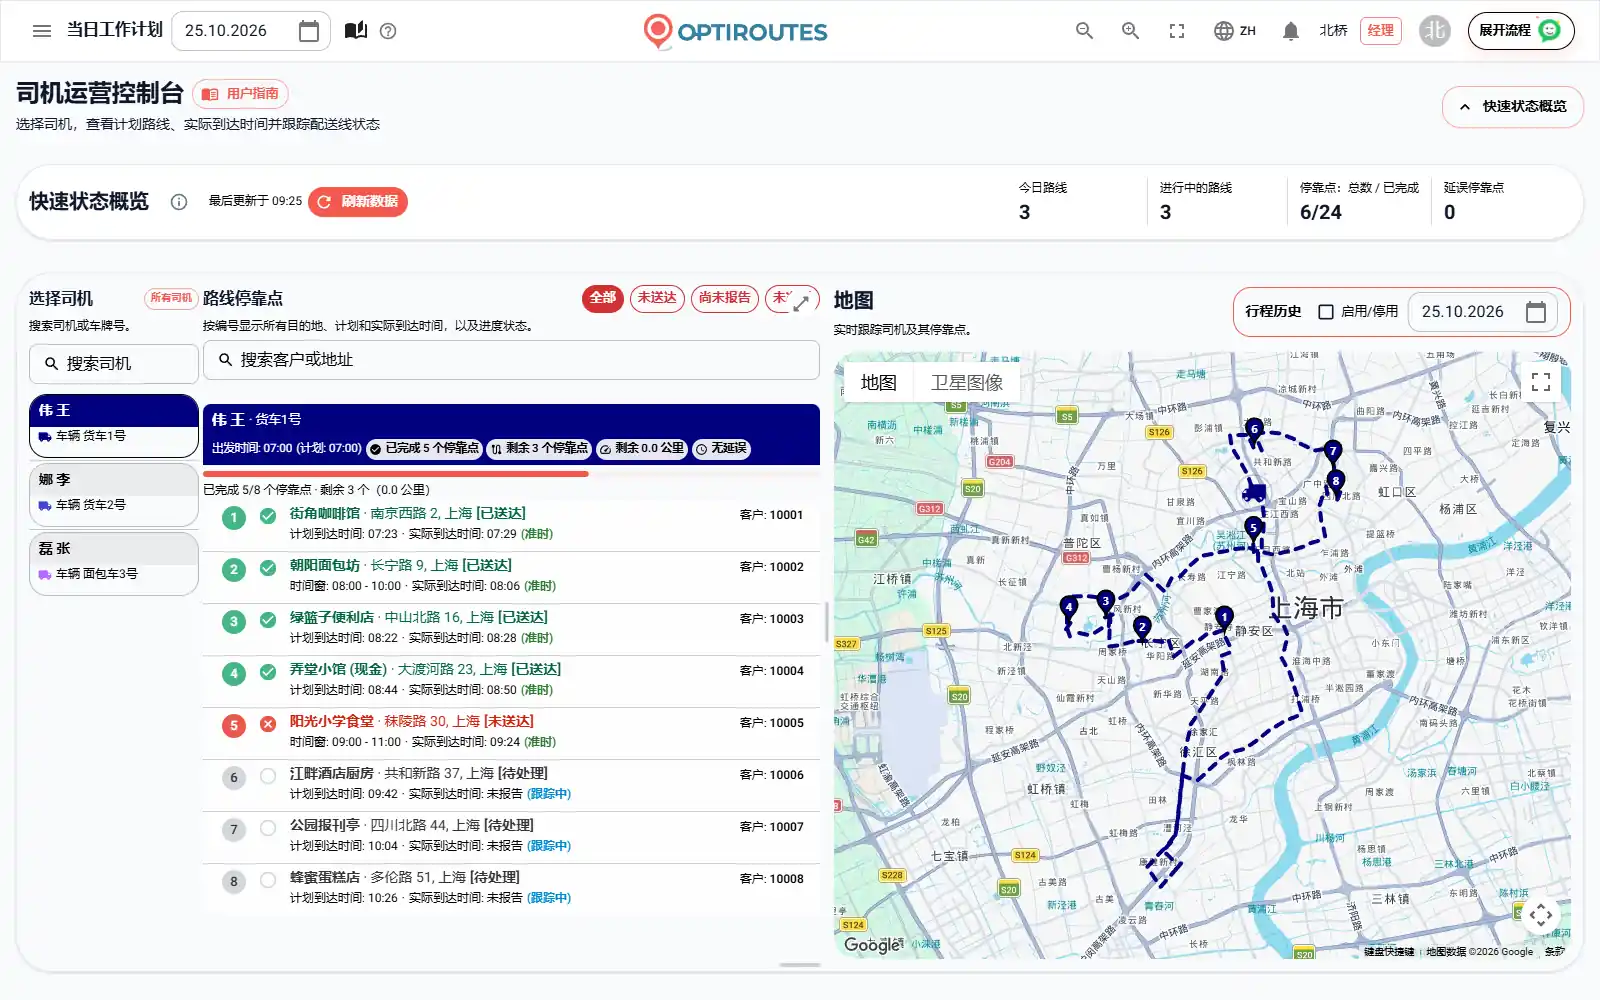Click the search magnifier icon in the header
The height and width of the screenshot is (1000, 1600).
pos(1084,31)
